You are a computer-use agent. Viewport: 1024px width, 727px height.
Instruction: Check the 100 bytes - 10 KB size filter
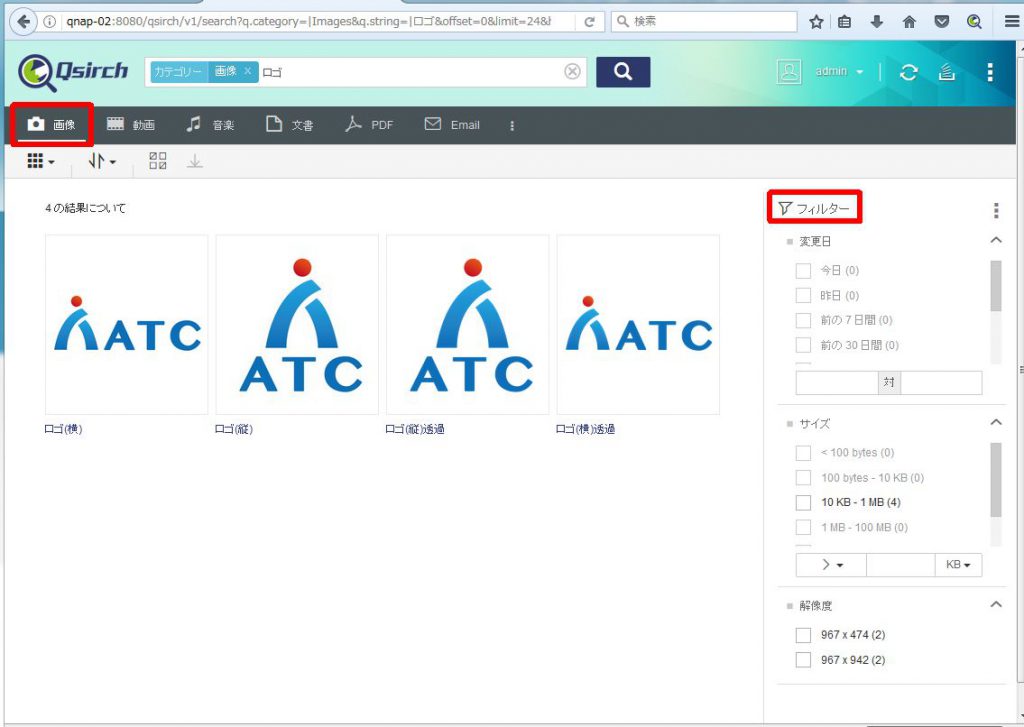click(803, 477)
